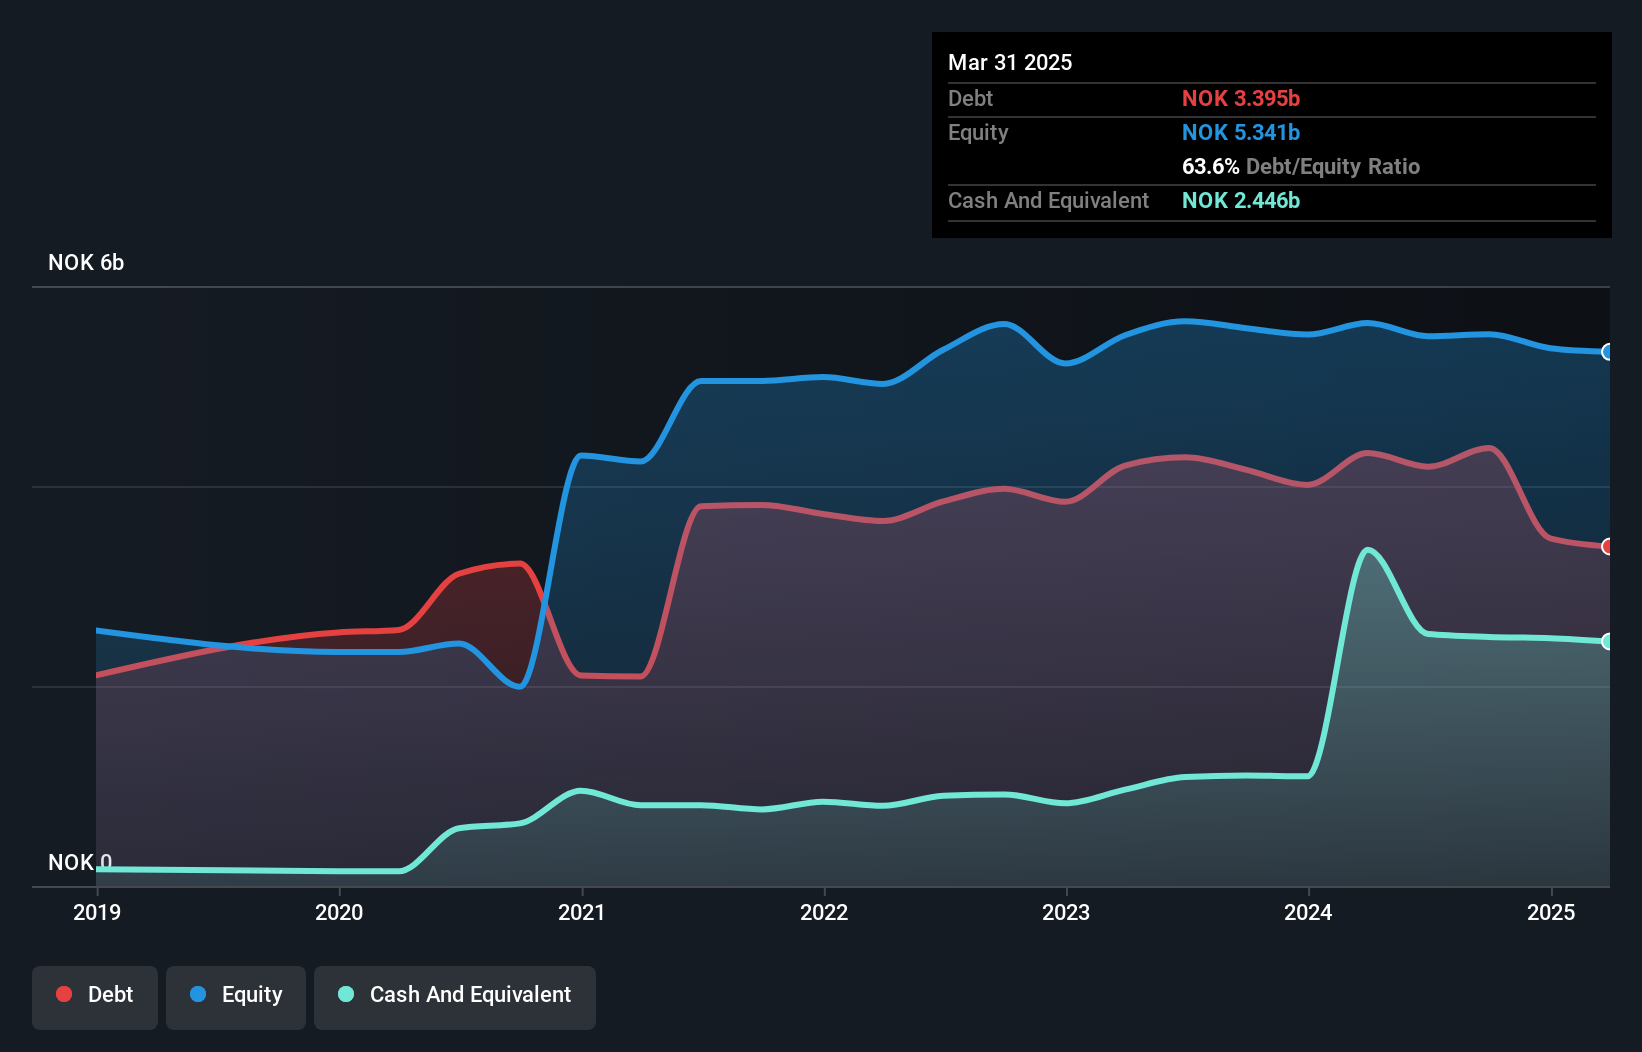Select the 2020 x-axis label
Viewport: 1642px width, 1052px height.
[339, 912]
